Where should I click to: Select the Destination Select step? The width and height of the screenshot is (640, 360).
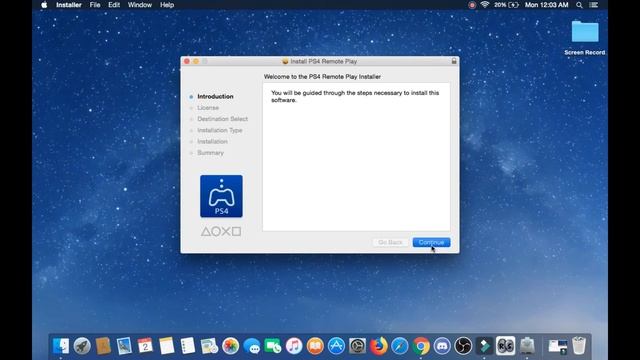[222, 119]
